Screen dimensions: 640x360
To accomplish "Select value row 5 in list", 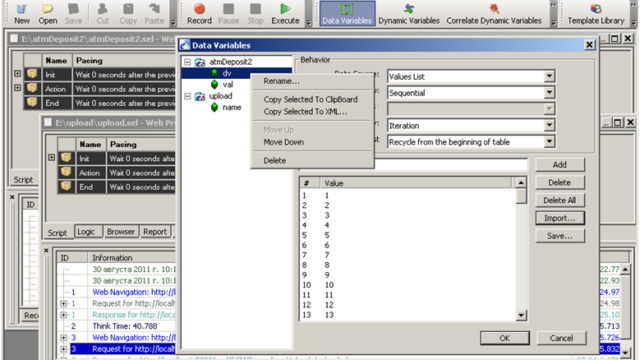I will tap(408, 235).
